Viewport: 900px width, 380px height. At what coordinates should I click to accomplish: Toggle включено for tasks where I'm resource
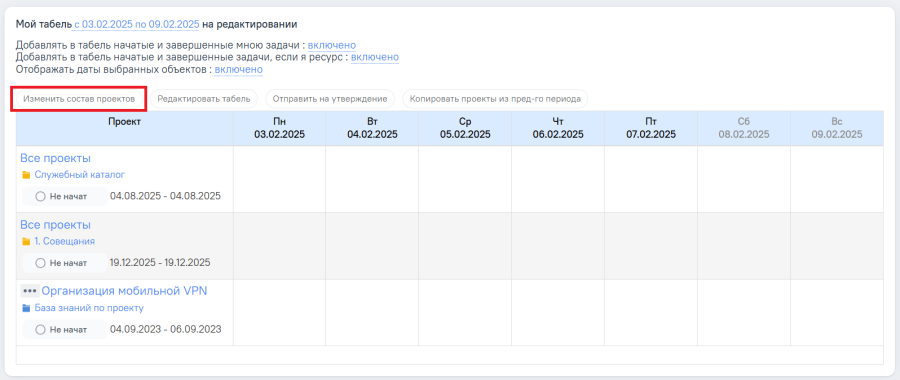click(x=375, y=57)
